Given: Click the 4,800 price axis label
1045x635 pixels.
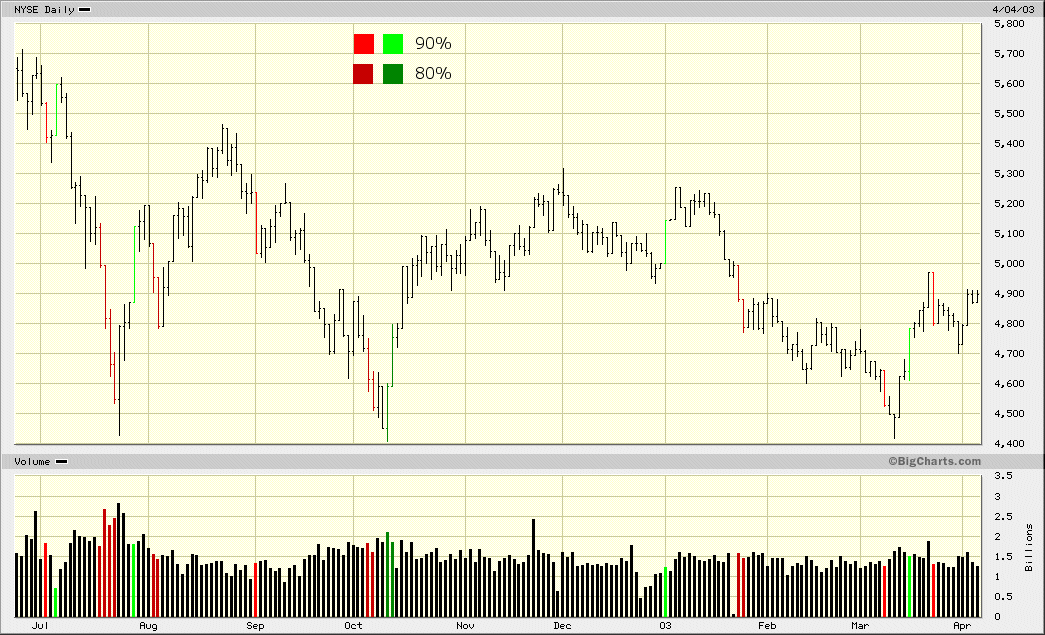Looking at the screenshot, I should pos(1009,324).
